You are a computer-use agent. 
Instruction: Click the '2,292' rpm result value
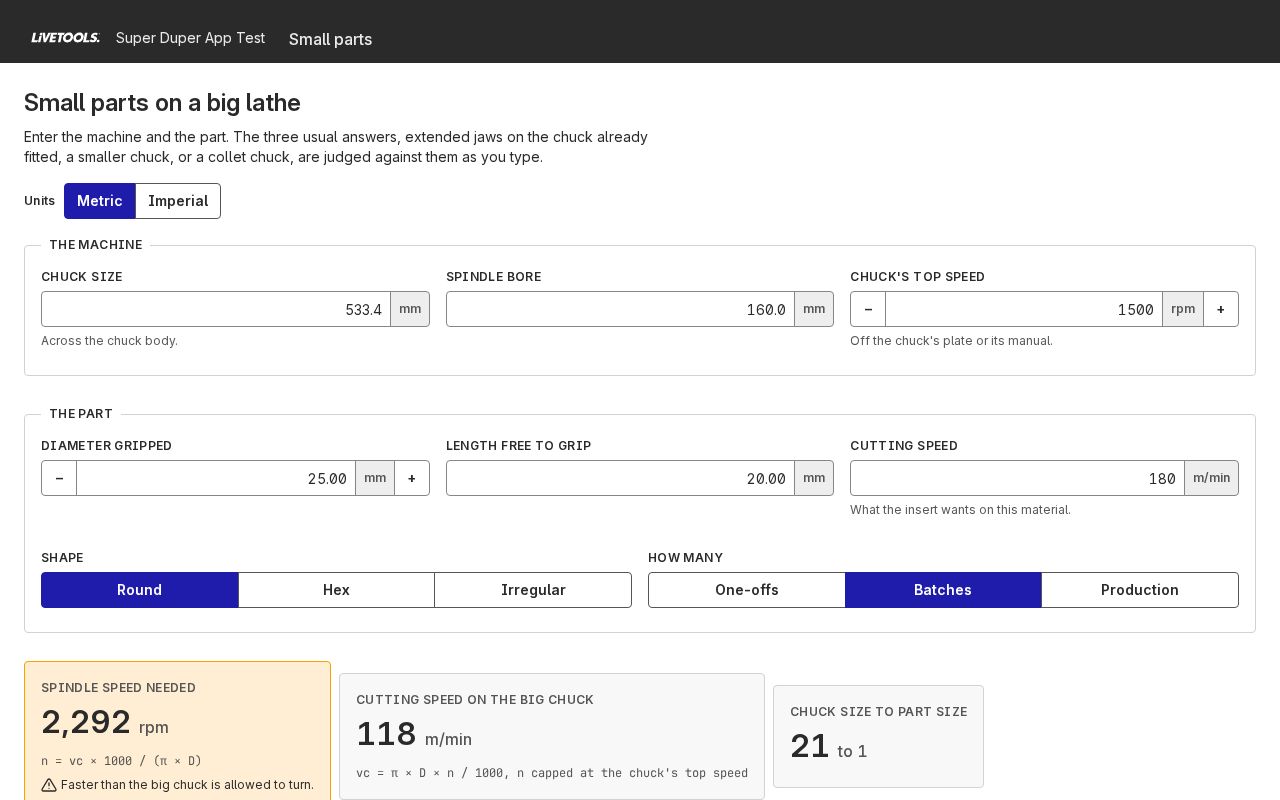[x=86, y=722]
